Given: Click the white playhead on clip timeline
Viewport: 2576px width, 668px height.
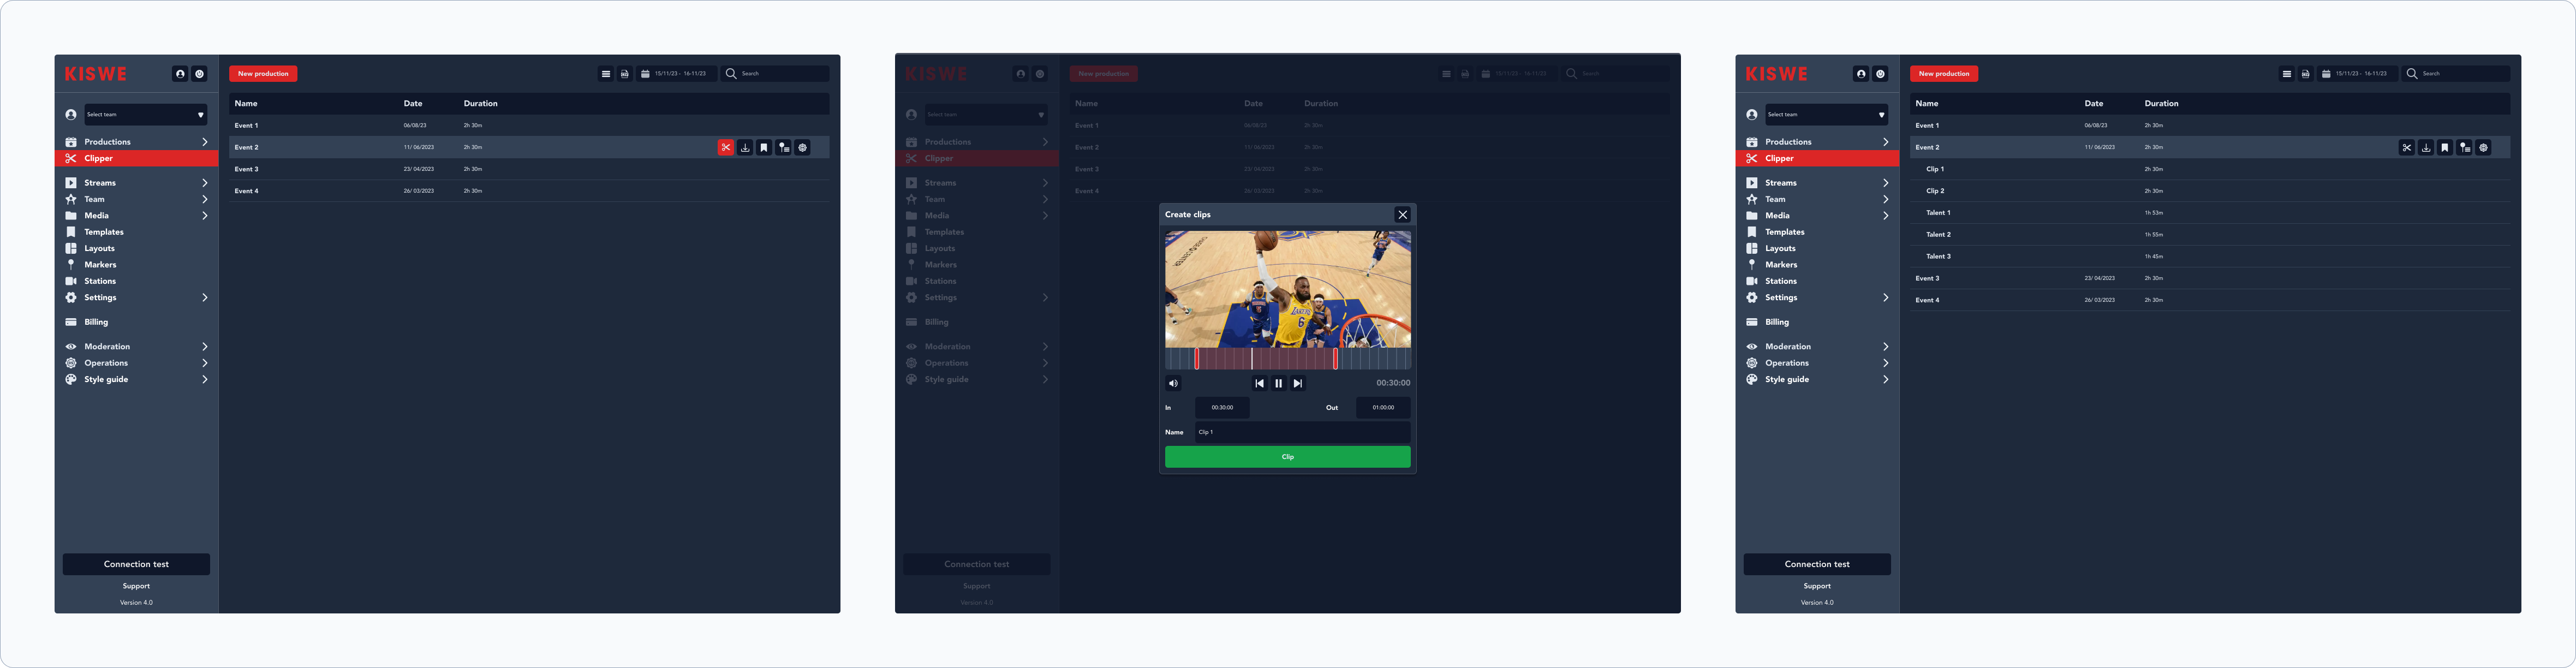Looking at the screenshot, I should tap(1252, 359).
